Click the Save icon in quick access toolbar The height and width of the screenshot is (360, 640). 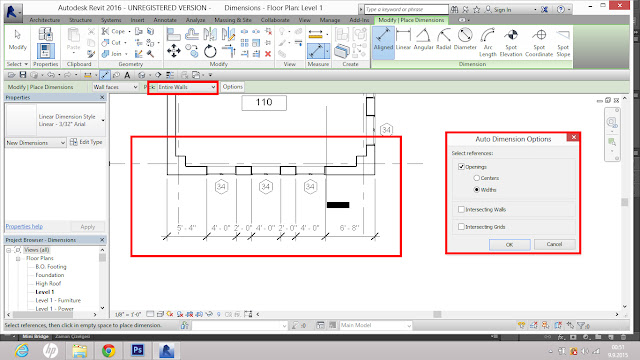click(23, 75)
